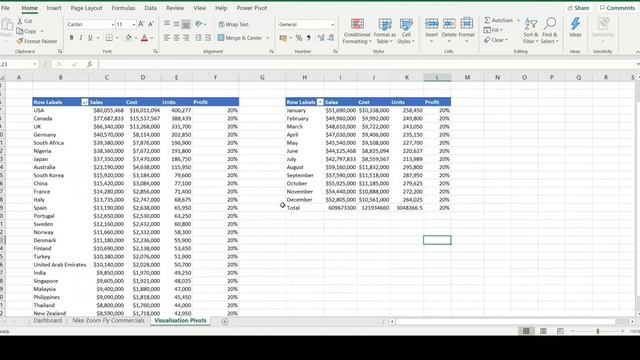Toggle Bold formatting
640x360 pixels.
[71, 38]
